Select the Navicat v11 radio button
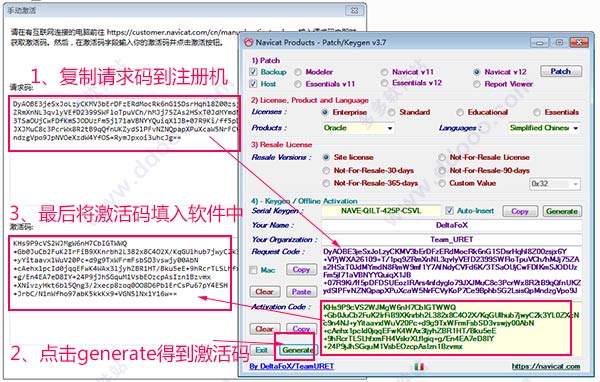This screenshot has width=600, height=382. [384, 72]
